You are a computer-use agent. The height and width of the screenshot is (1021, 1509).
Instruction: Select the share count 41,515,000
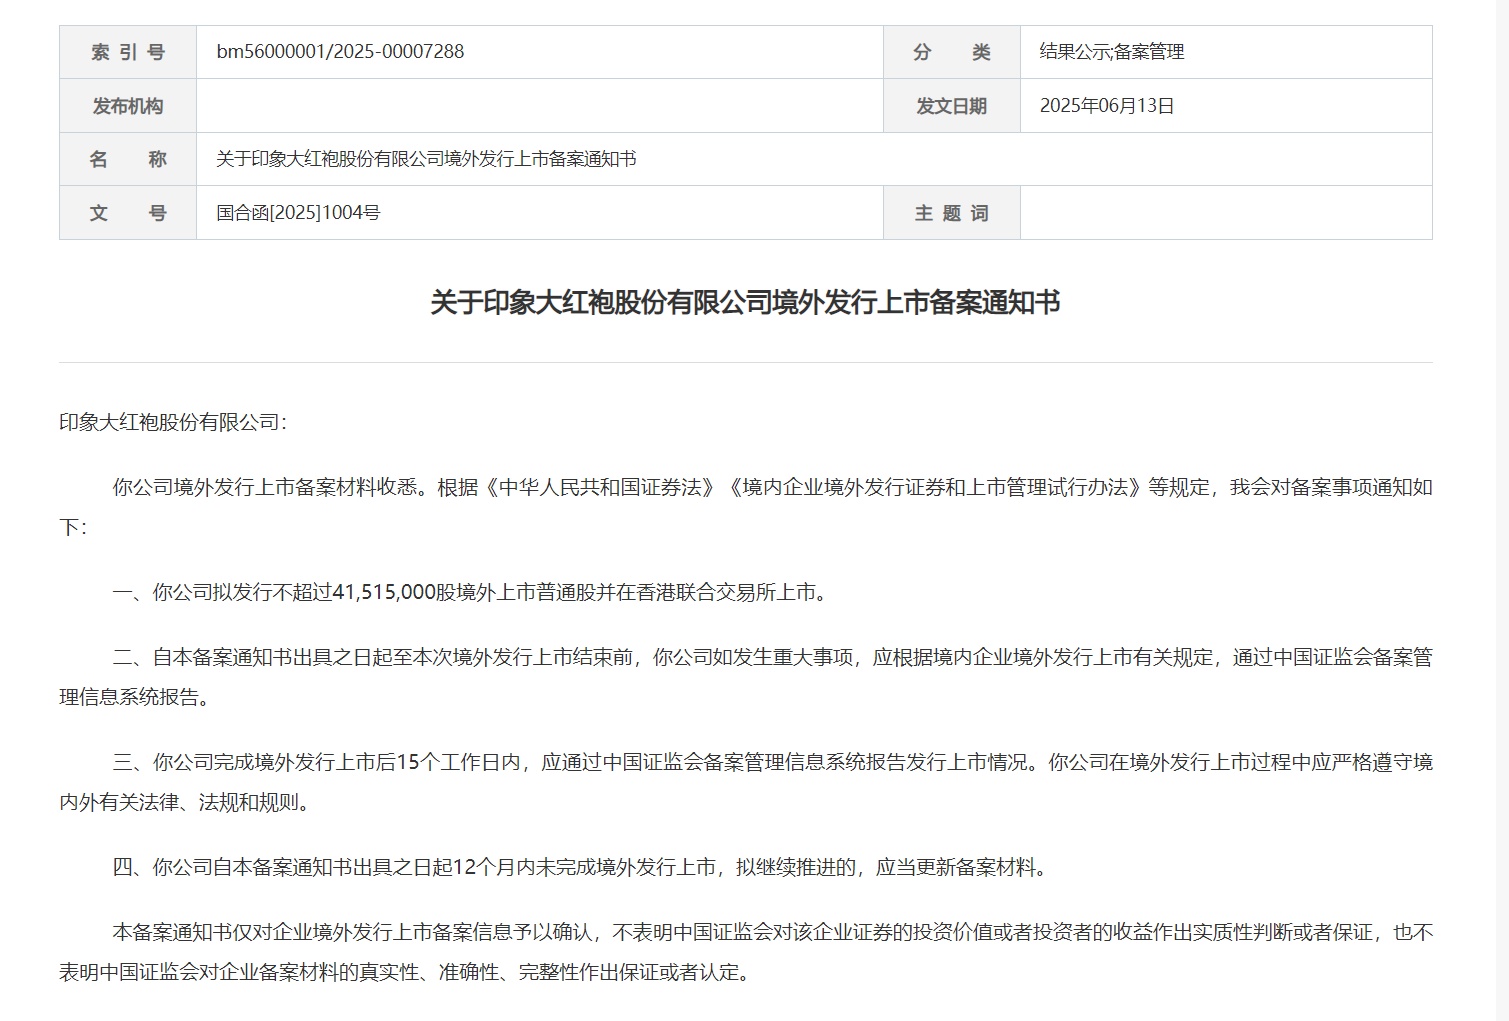click(384, 592)
